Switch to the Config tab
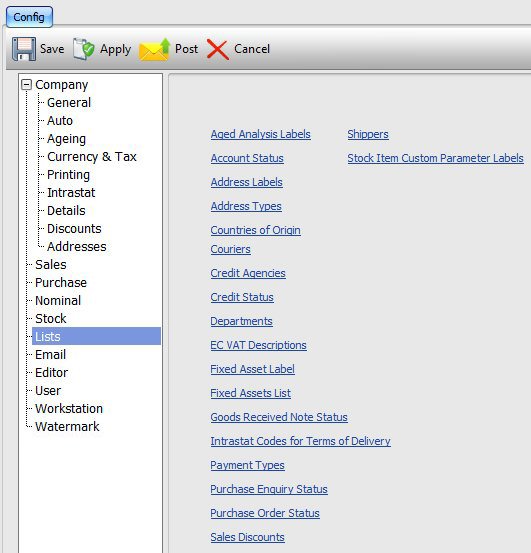Screen dimensions: 531x553 pyautogui.click(x=29, y=17)
